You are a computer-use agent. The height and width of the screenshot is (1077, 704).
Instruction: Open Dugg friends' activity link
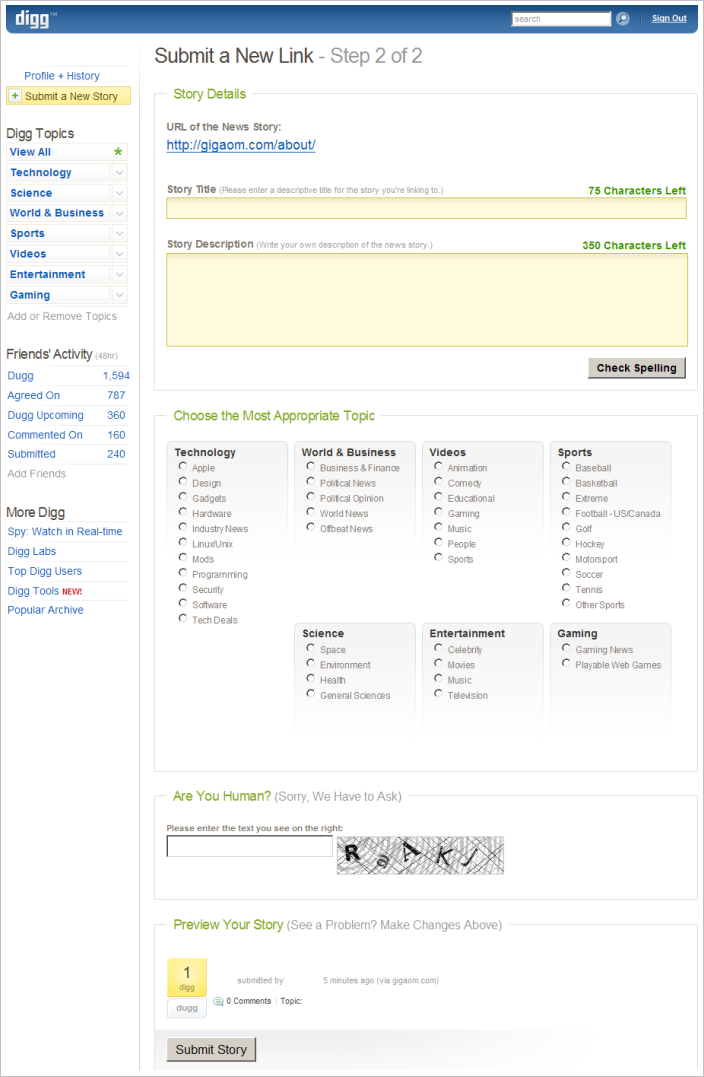tap(21, 376)
